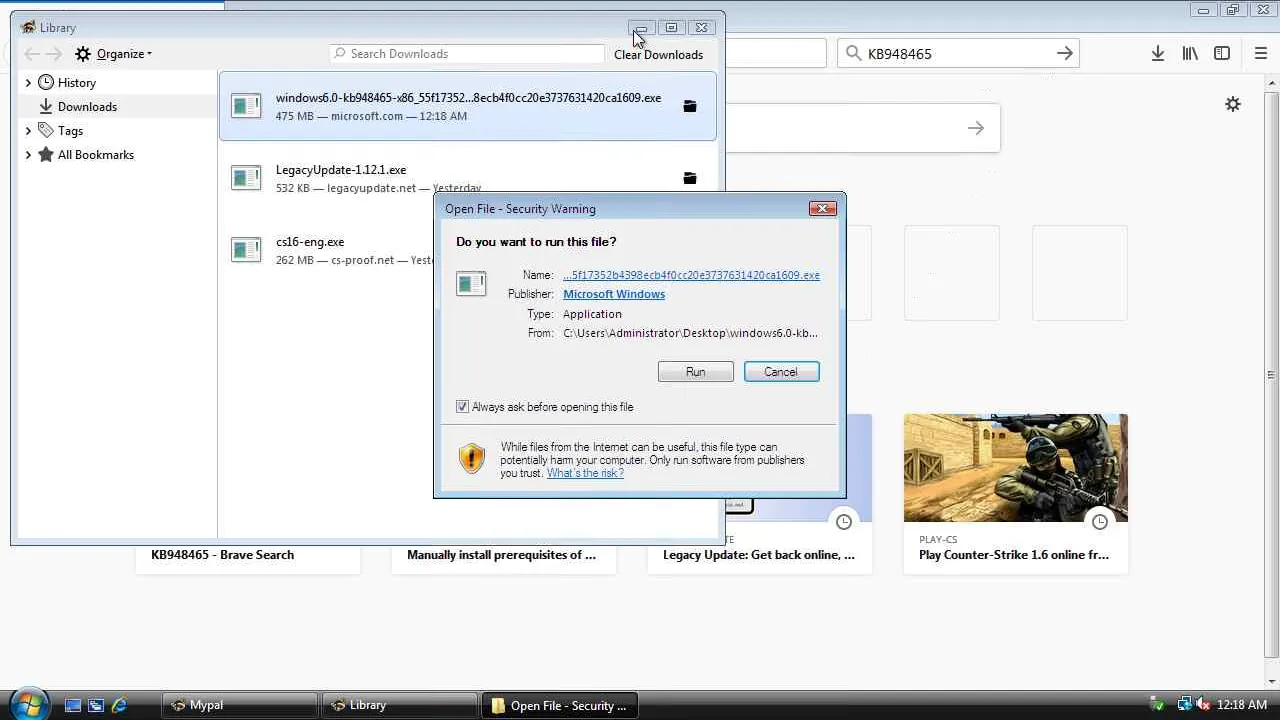Focus the Search Downloads field
The image size is (1280, 720).
467,54
